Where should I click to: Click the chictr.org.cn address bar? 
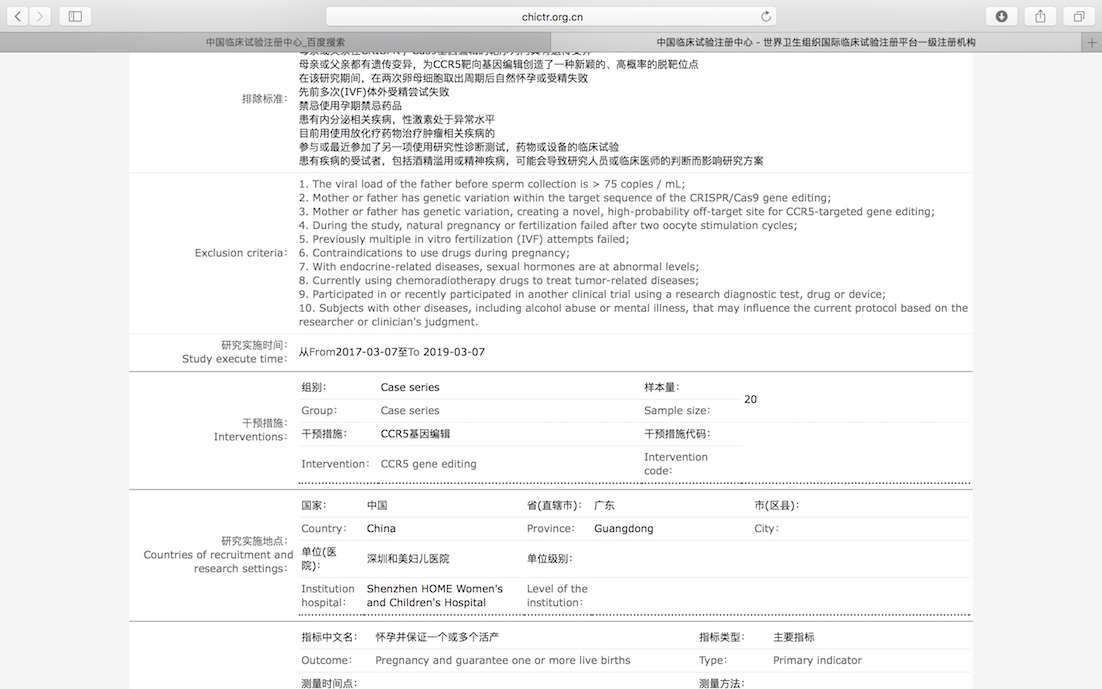[x=551, y=16]
